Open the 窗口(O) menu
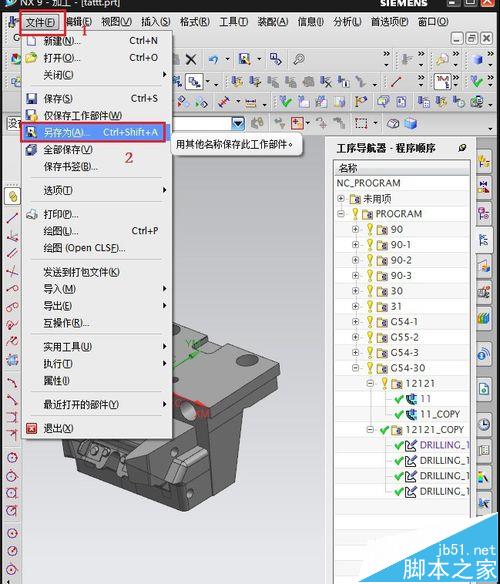Image resolution: width=500 pixels, height=584 pixels. 433,22
